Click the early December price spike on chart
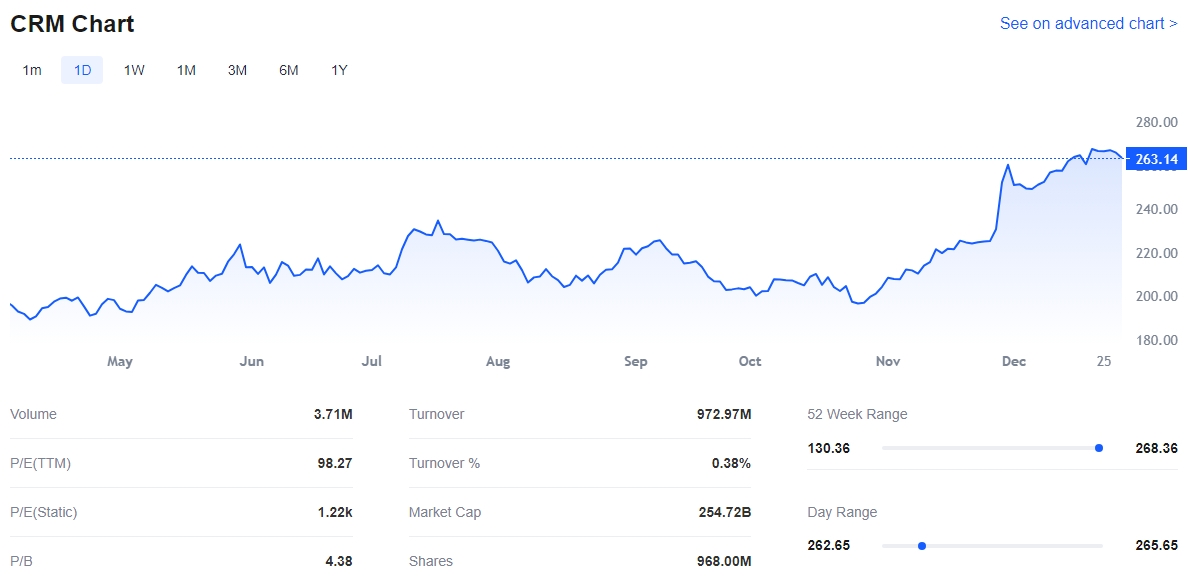This screenshot has width=1188, height=584. [1008, 166]
